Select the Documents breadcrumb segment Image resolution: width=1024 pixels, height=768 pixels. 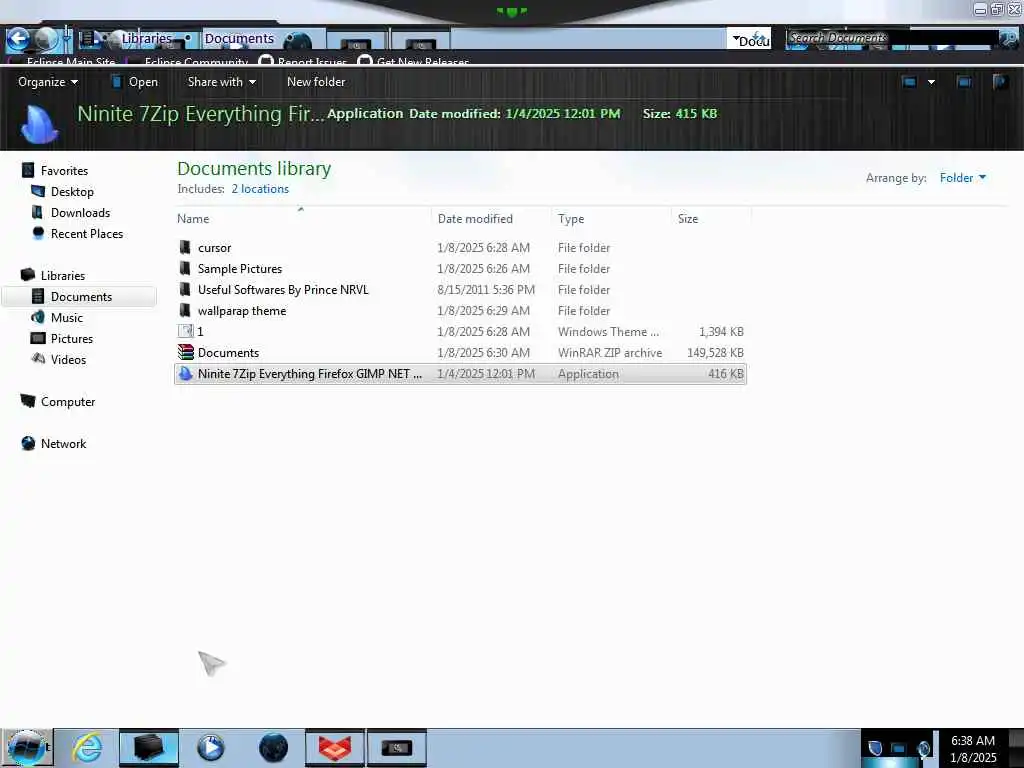(239, 39)
